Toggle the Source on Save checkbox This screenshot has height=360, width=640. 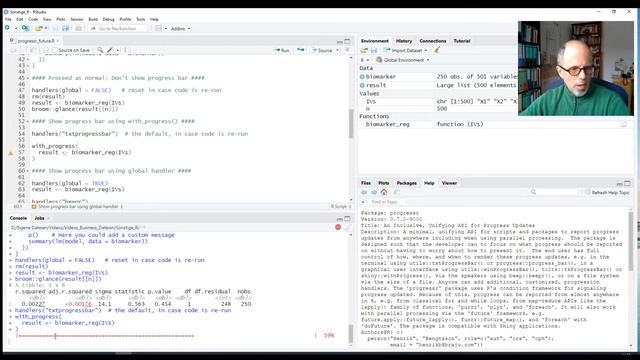tap(54, 50)
